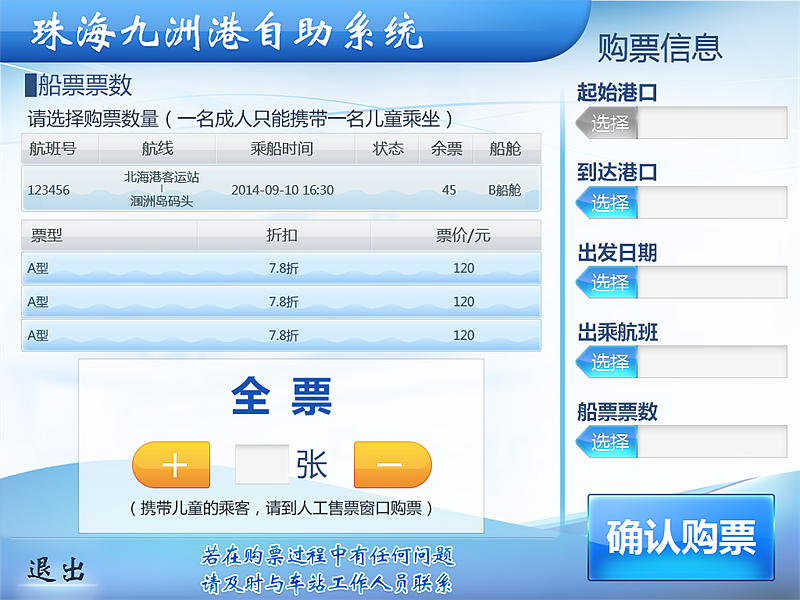Click the orange plus button to add ticket
The image size is (800, 600).
point(171,464)
